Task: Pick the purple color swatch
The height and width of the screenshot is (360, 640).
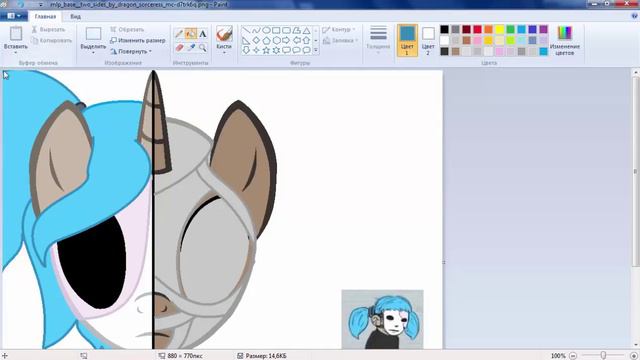Action: coord(543,29)
